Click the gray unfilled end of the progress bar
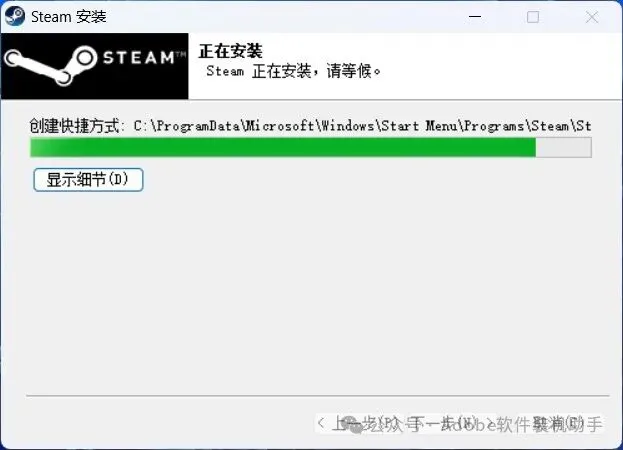This screenshot has width=623, height=450. (563, 147)
